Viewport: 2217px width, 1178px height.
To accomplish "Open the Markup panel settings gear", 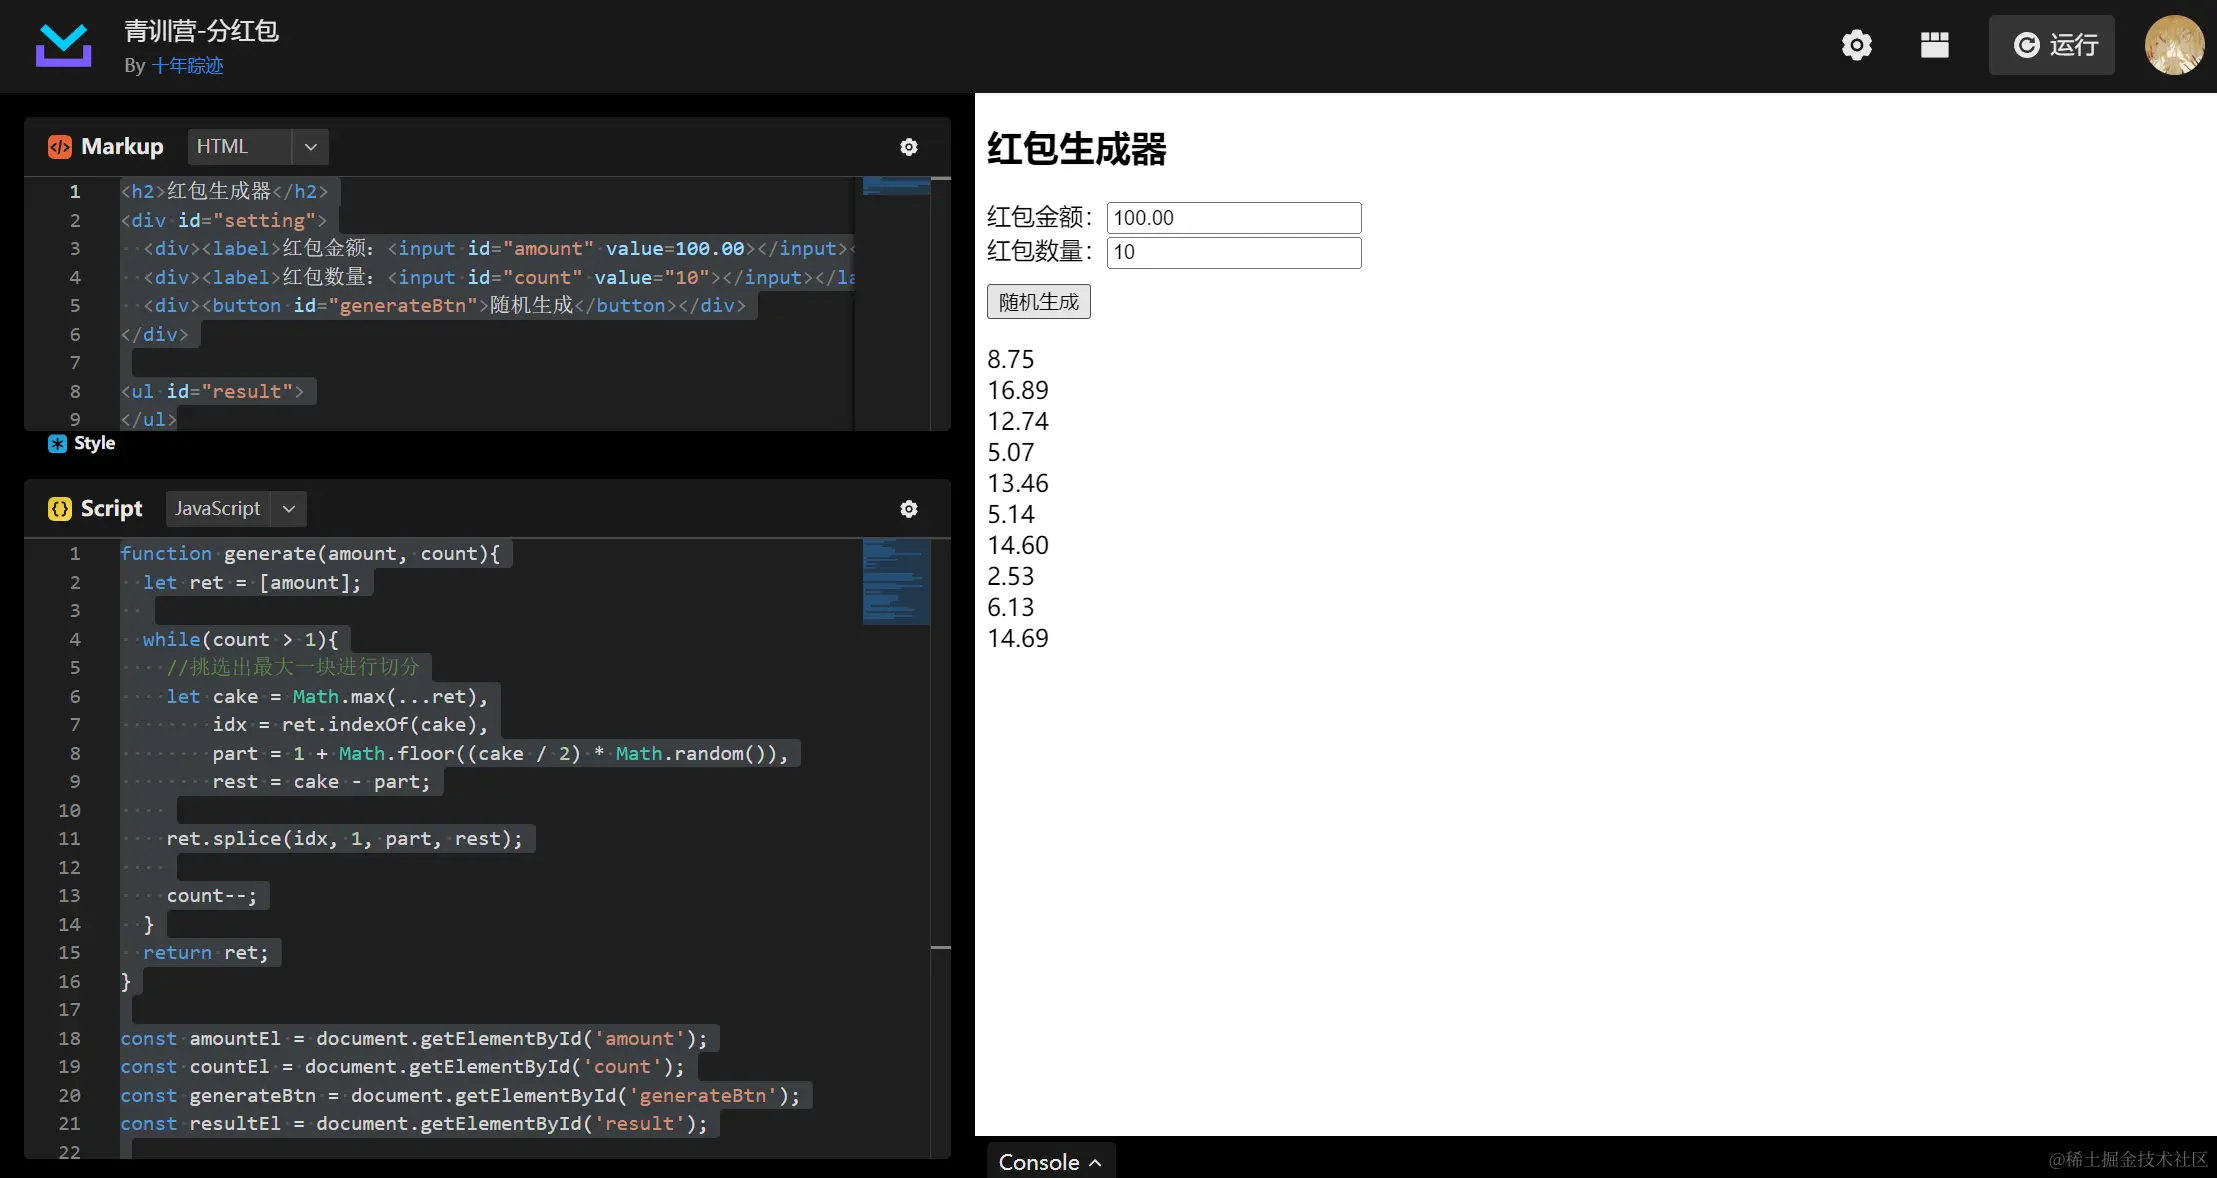I will (x=908, y=147).
